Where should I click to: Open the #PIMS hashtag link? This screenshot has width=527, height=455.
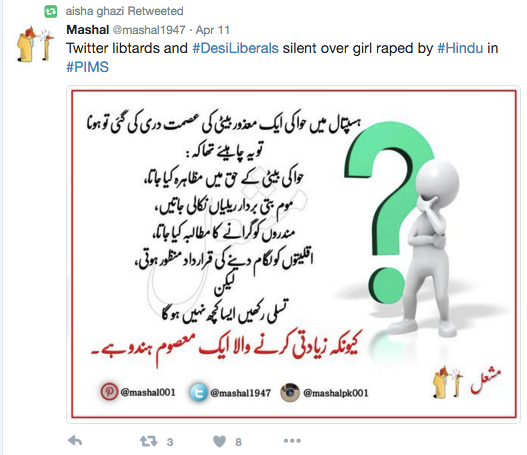(x=87, y=67)
